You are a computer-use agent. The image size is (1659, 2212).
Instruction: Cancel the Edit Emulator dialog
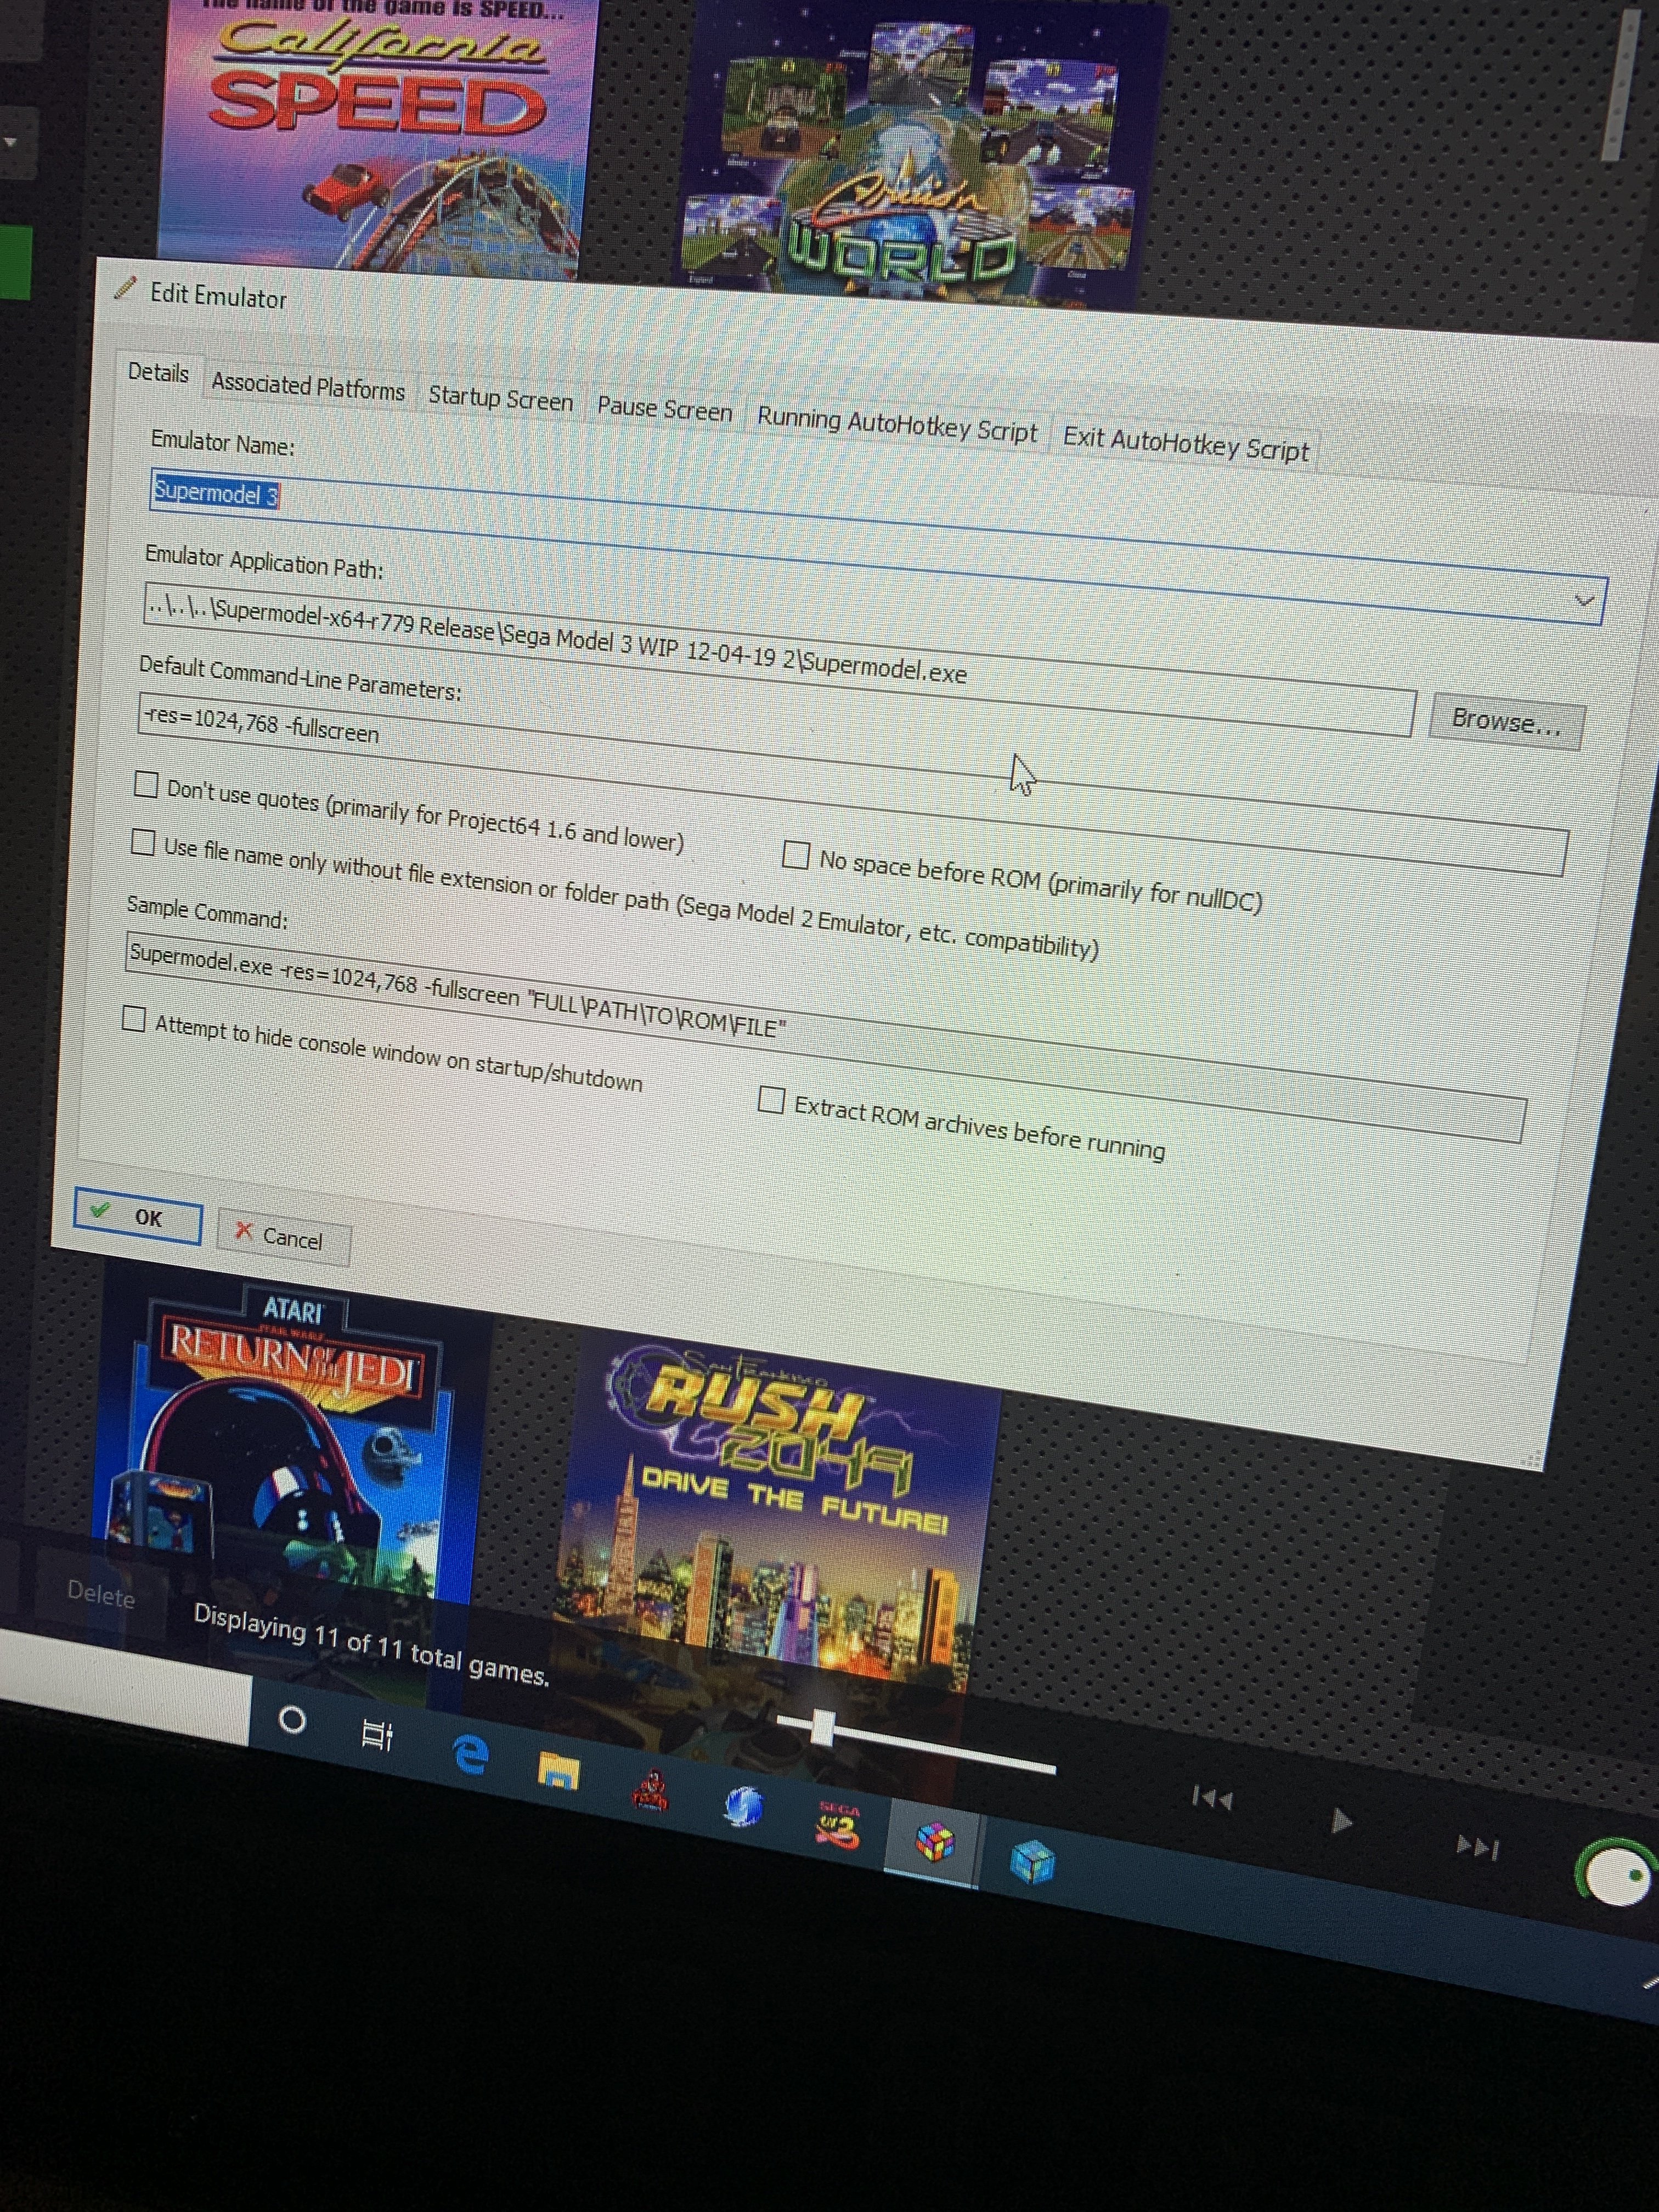[283, 1237]
